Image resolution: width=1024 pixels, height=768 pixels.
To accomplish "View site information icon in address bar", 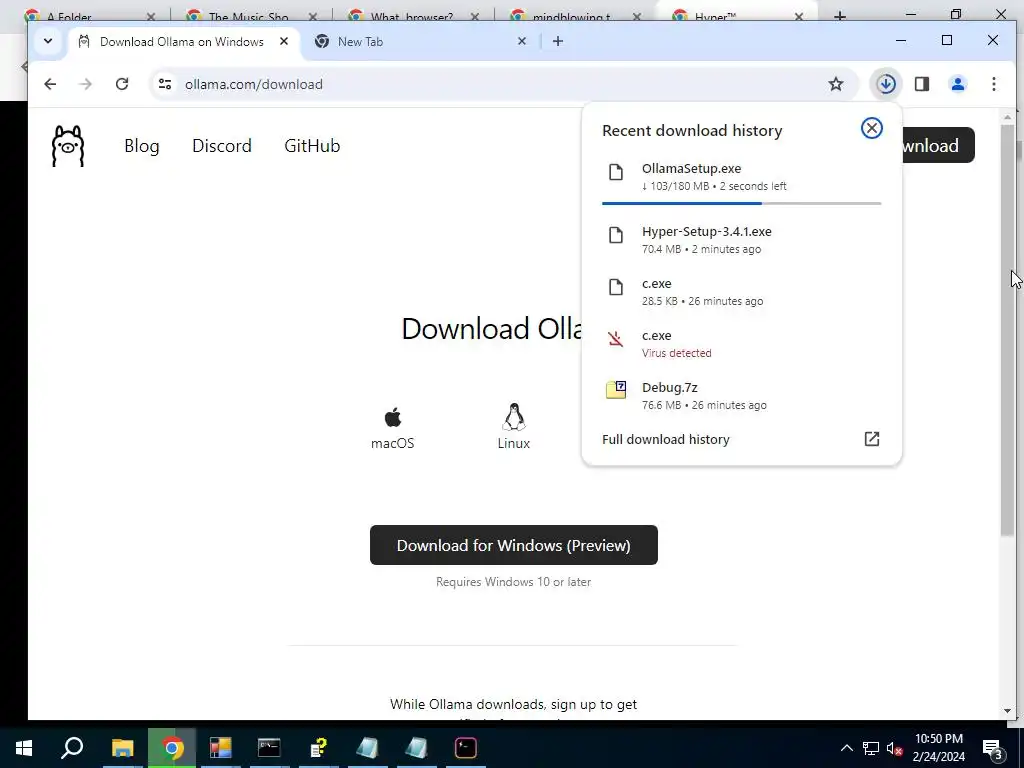I will point(165,84).
